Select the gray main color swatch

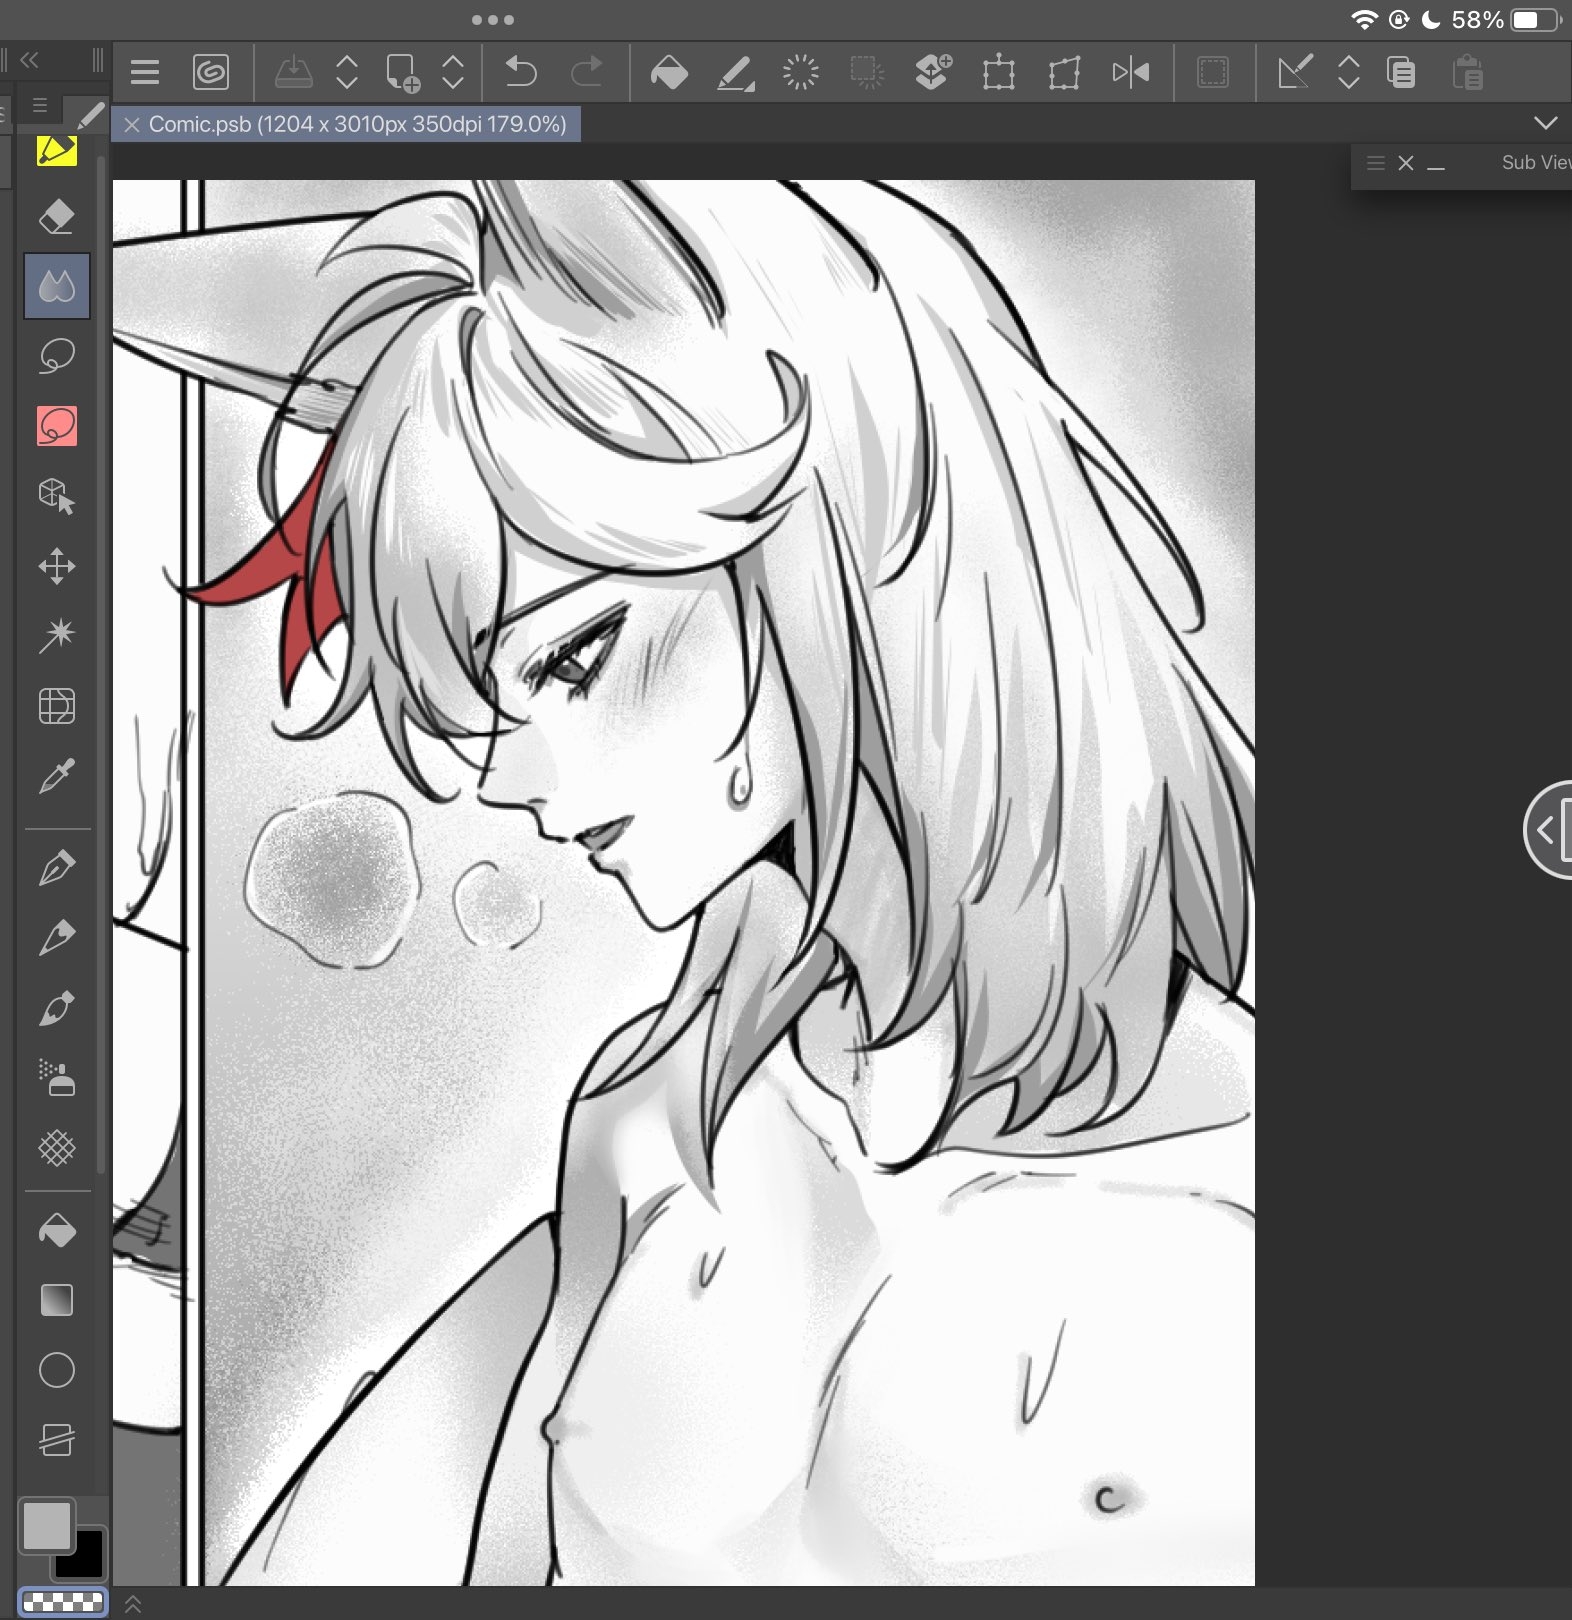[x=46, y=1525]
